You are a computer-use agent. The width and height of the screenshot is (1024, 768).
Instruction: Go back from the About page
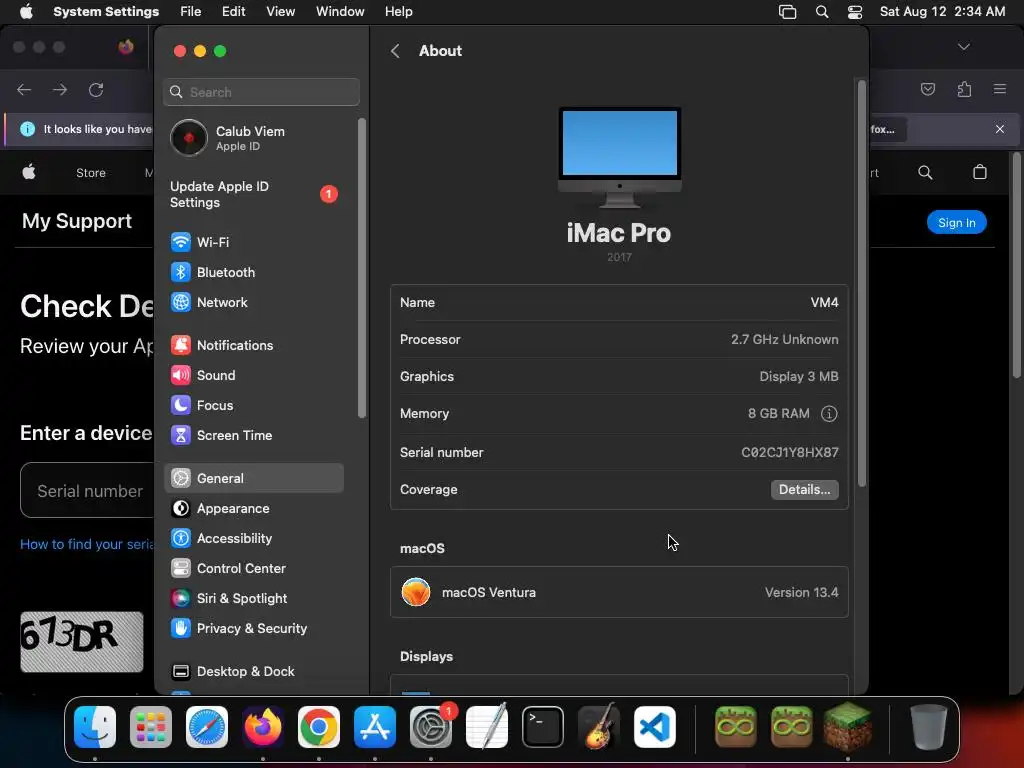[395, 51]
